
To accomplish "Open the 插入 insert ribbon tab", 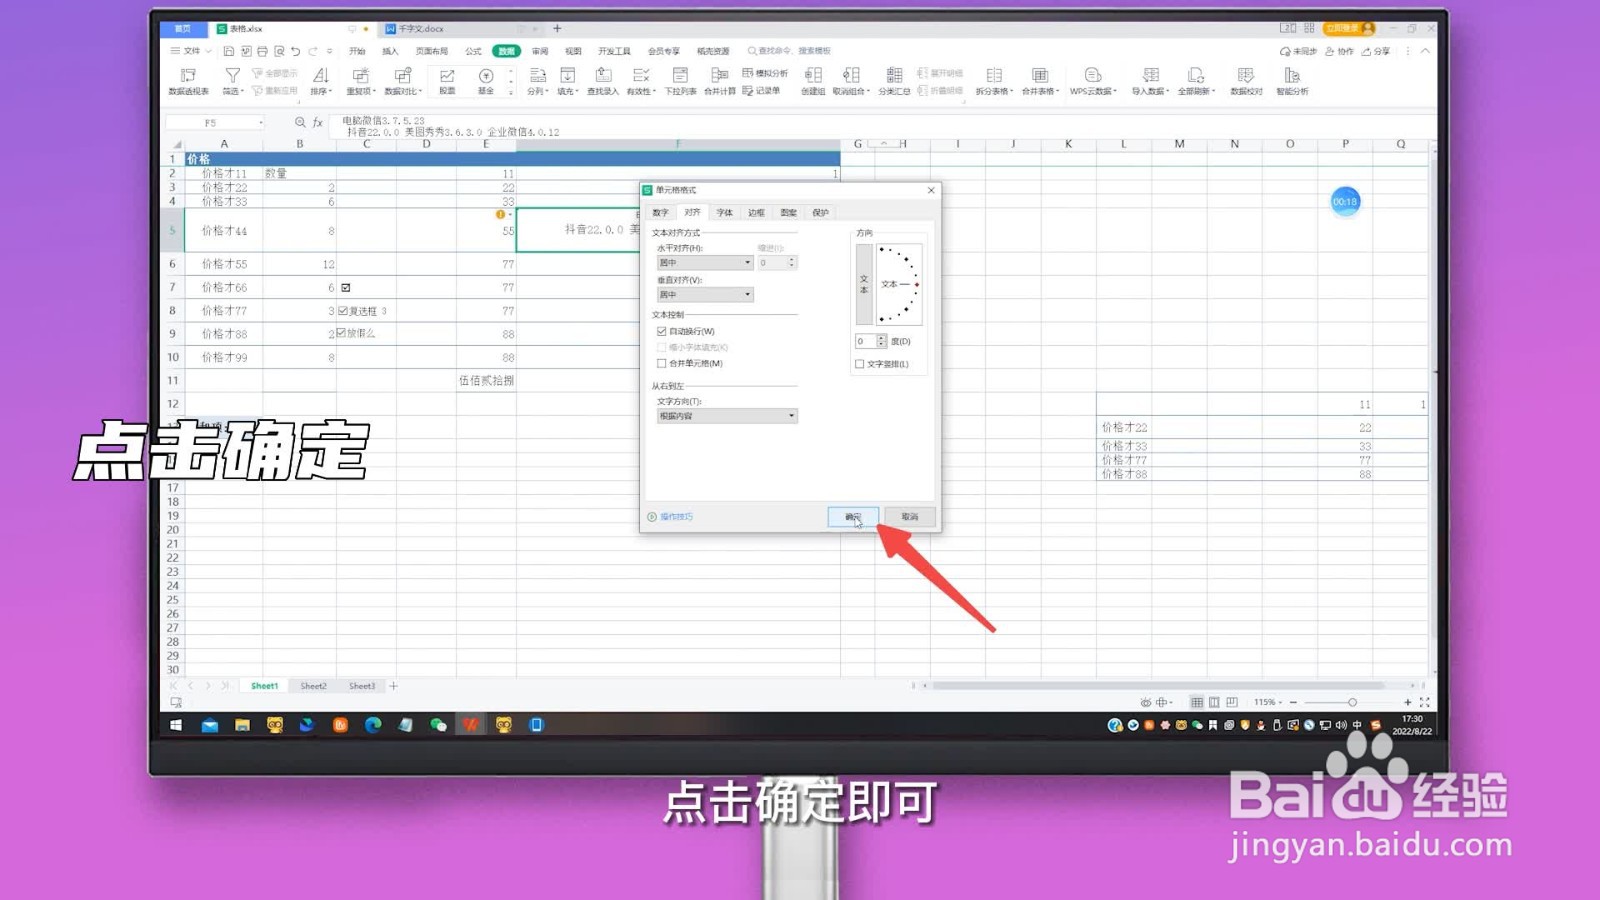I will pyautogui.click(x=390, y=51).
